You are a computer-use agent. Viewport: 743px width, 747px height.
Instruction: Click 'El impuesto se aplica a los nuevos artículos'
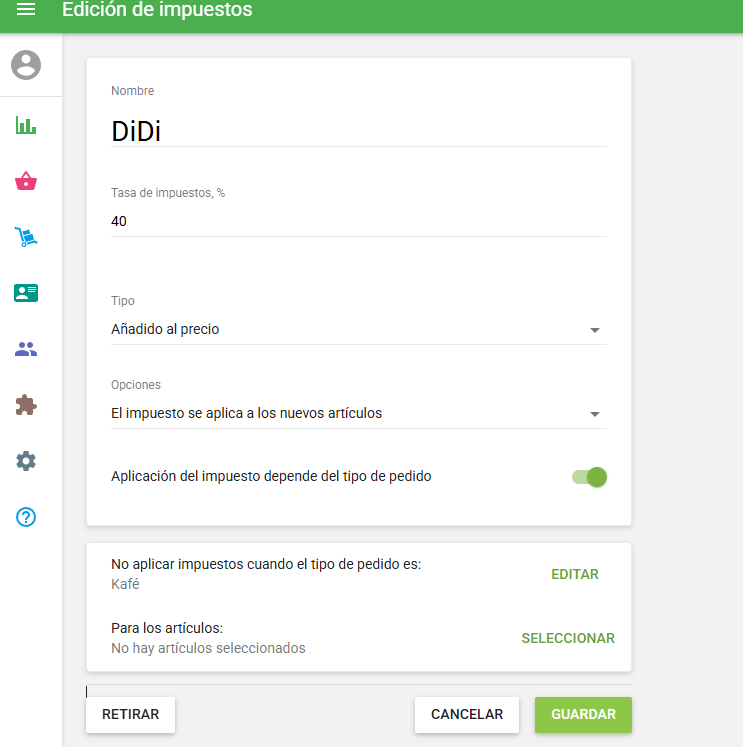tap(246, 413)
